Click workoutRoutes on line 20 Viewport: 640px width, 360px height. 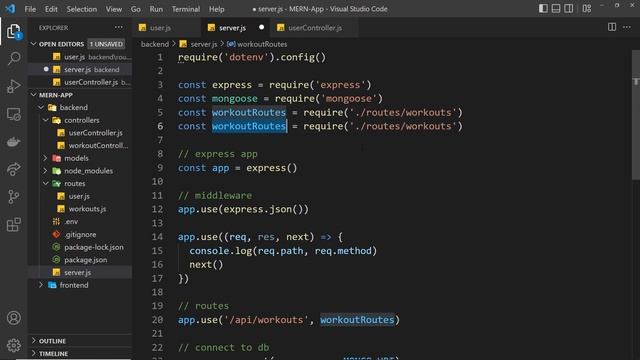(x=357, y=320)
